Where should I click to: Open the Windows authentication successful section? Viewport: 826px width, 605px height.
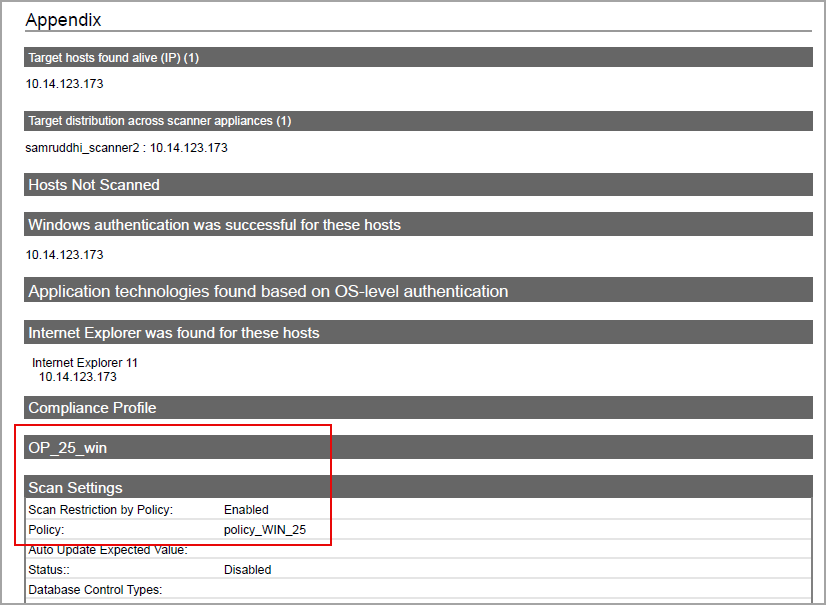point(213,224)
